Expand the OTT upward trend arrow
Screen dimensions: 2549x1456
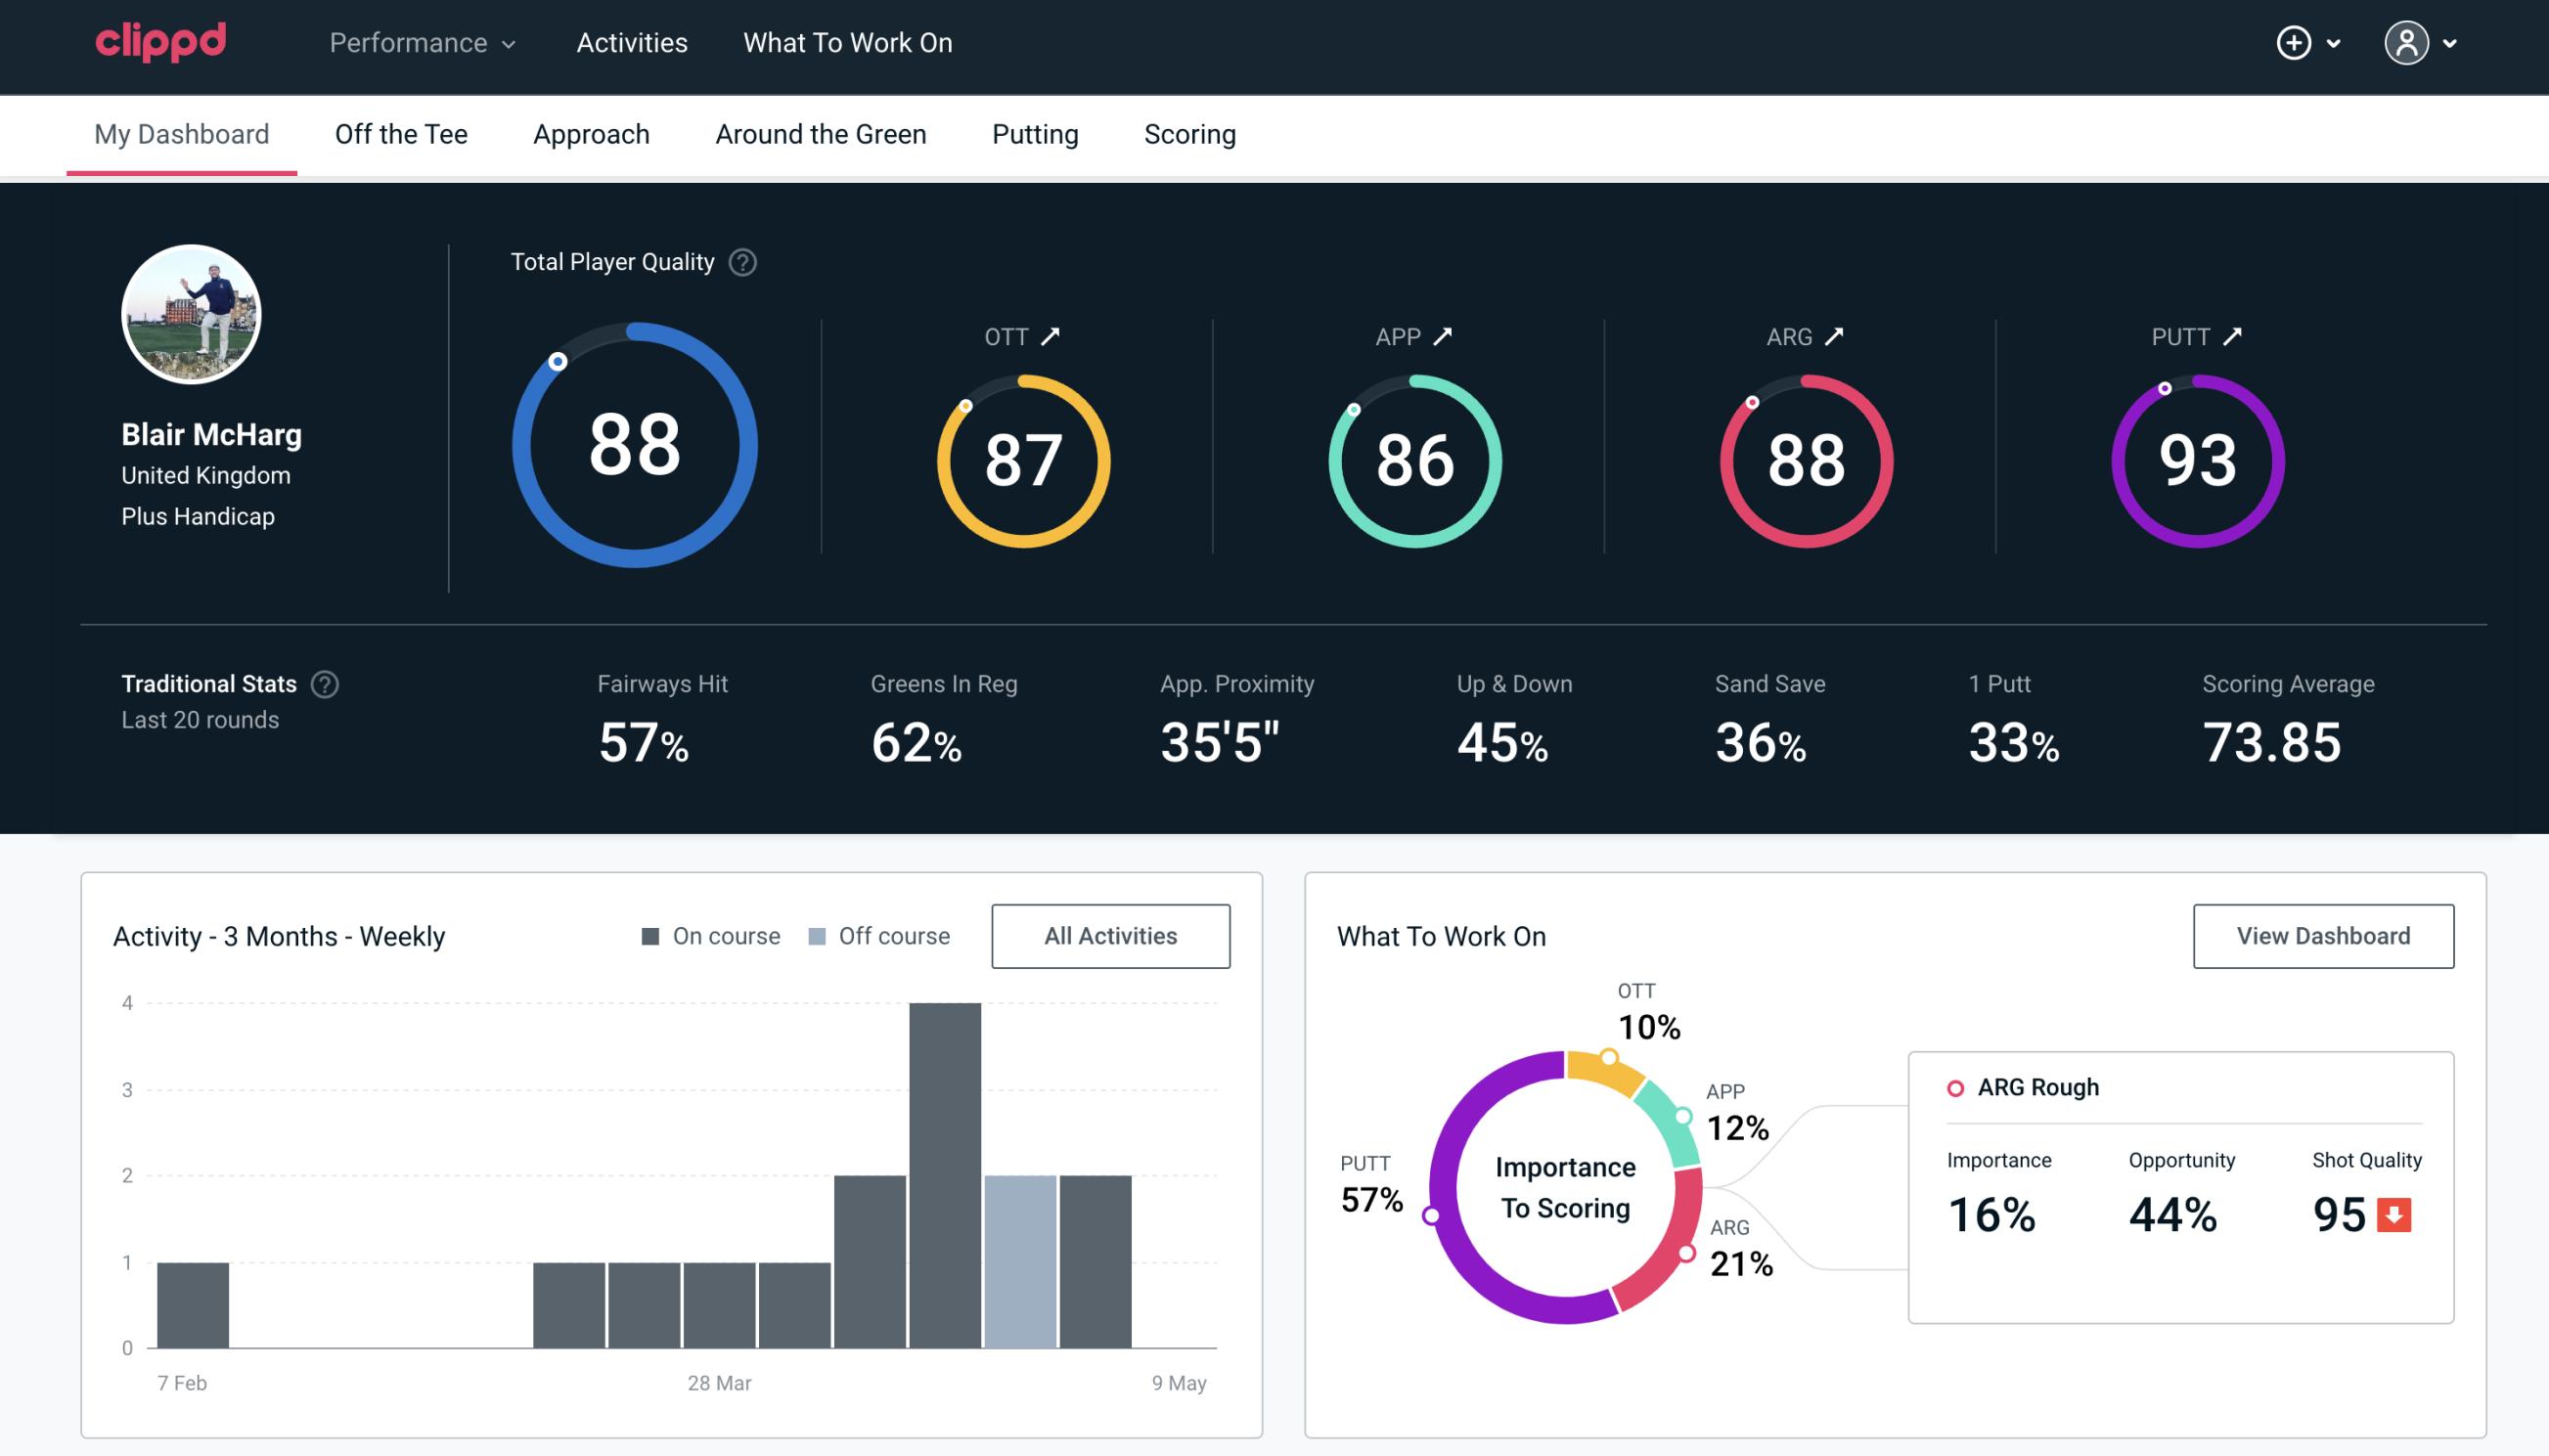point(1051,336)
